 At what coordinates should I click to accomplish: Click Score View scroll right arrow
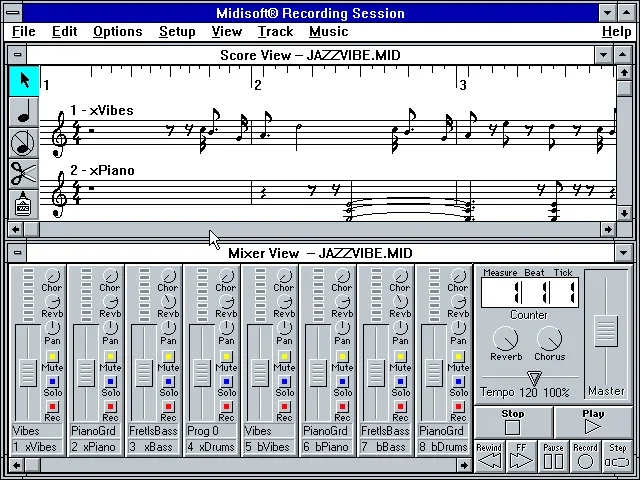(x=608, y=229)
